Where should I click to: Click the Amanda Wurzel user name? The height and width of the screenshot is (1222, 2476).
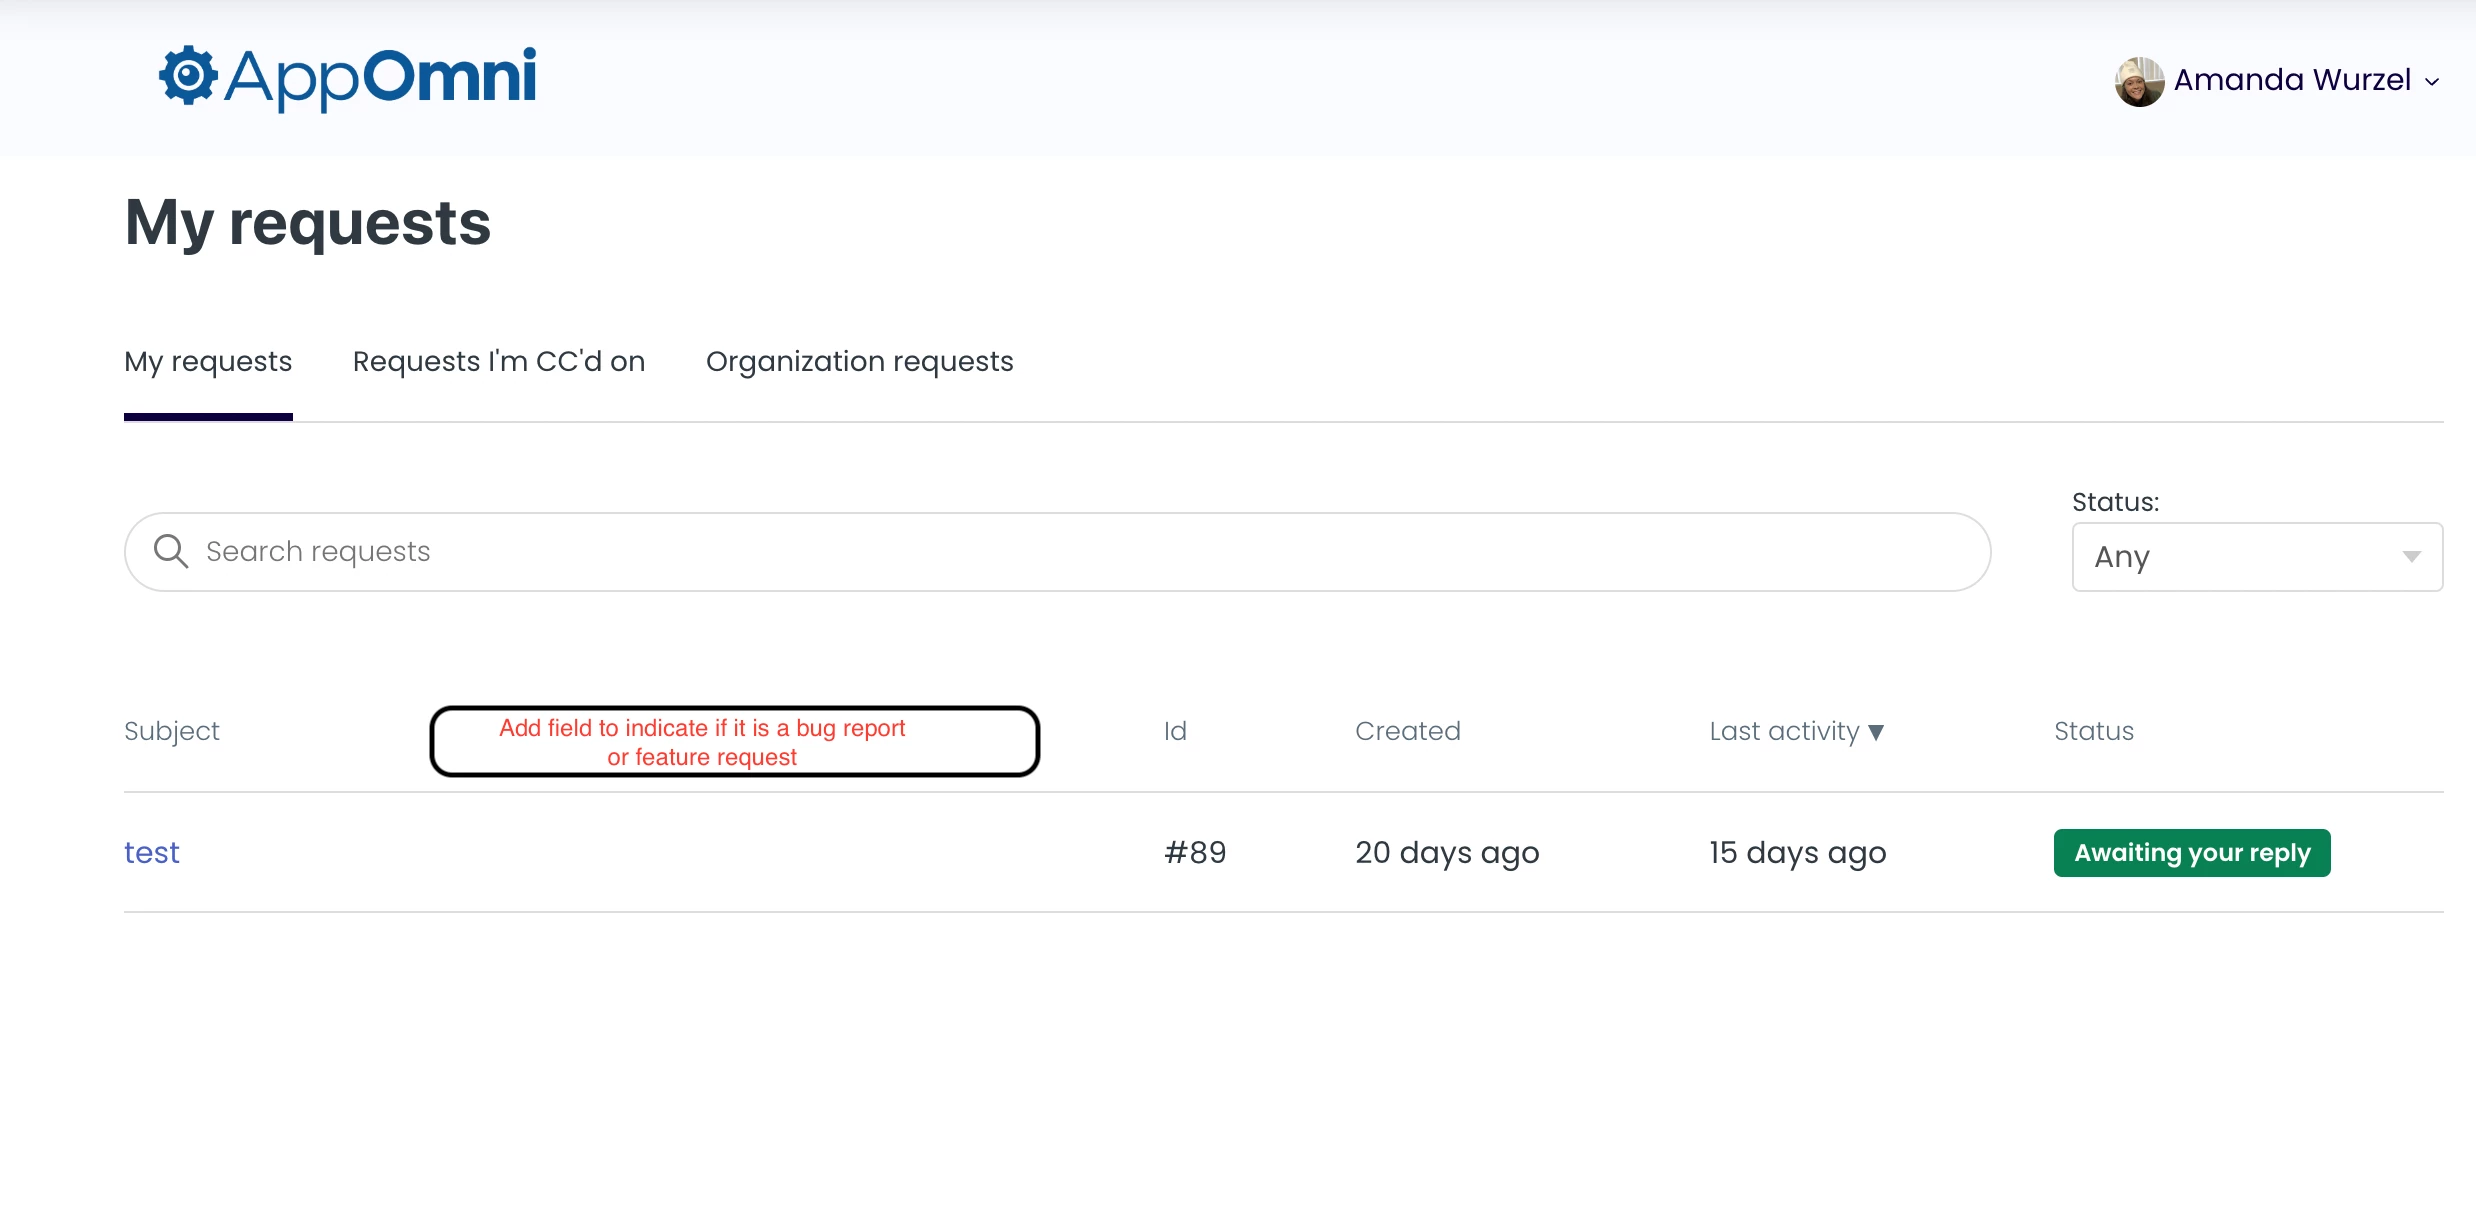click(2292, 80)
